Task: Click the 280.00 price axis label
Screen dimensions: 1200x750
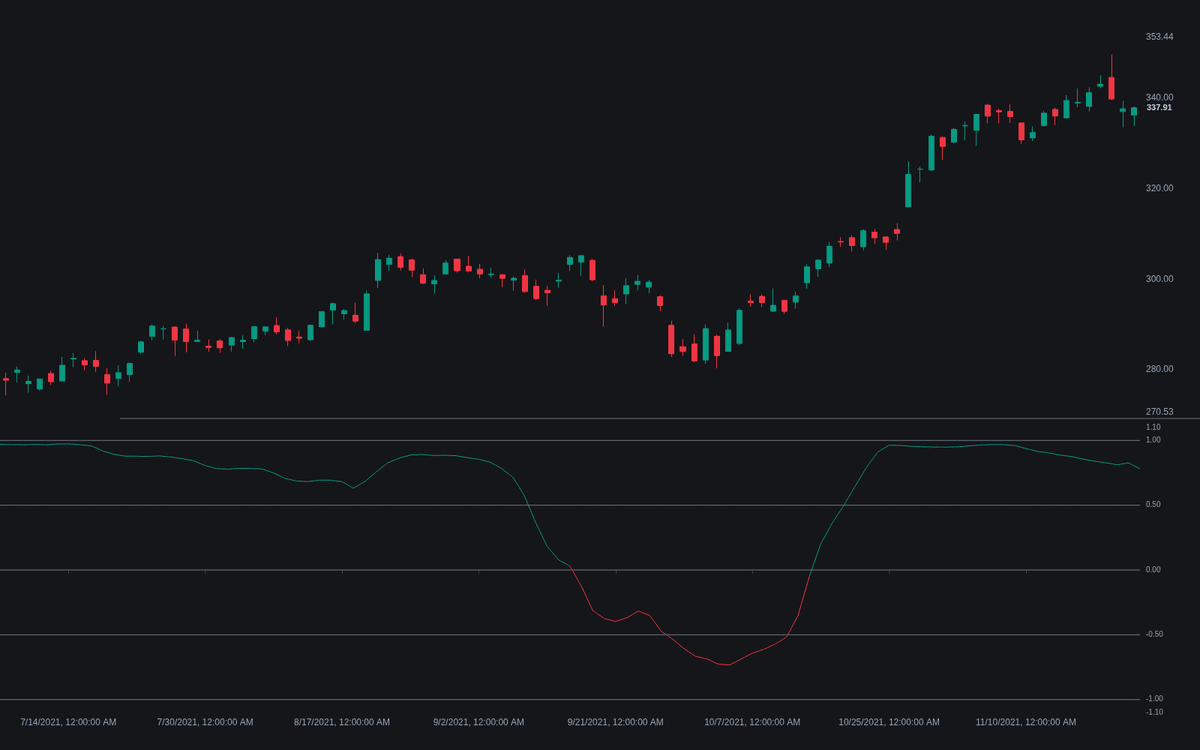Action: [x=1159, y=369]
